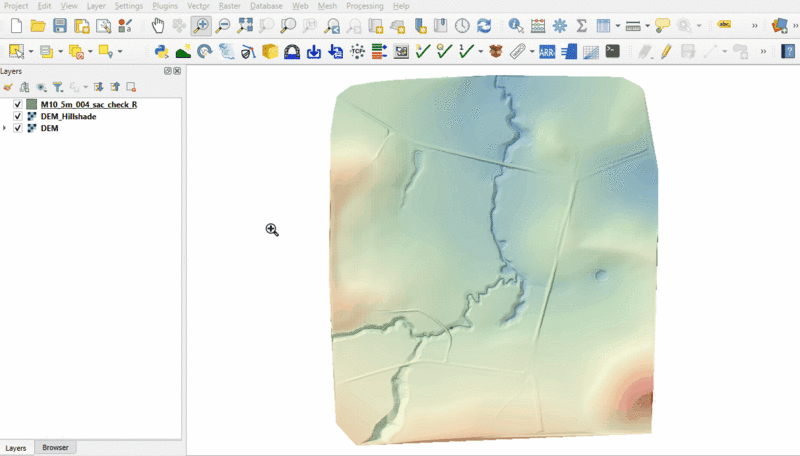Click the Refresh map icon
The width and height of the screenshot is (800, 456).
(484, 25)
